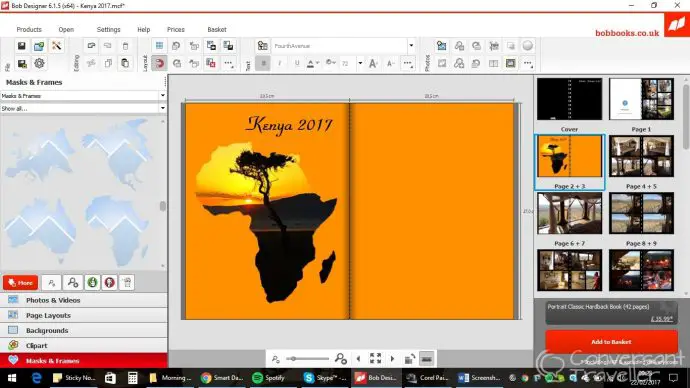Toggle bold text formatting

pyautogui.click(x=263, y=63)
